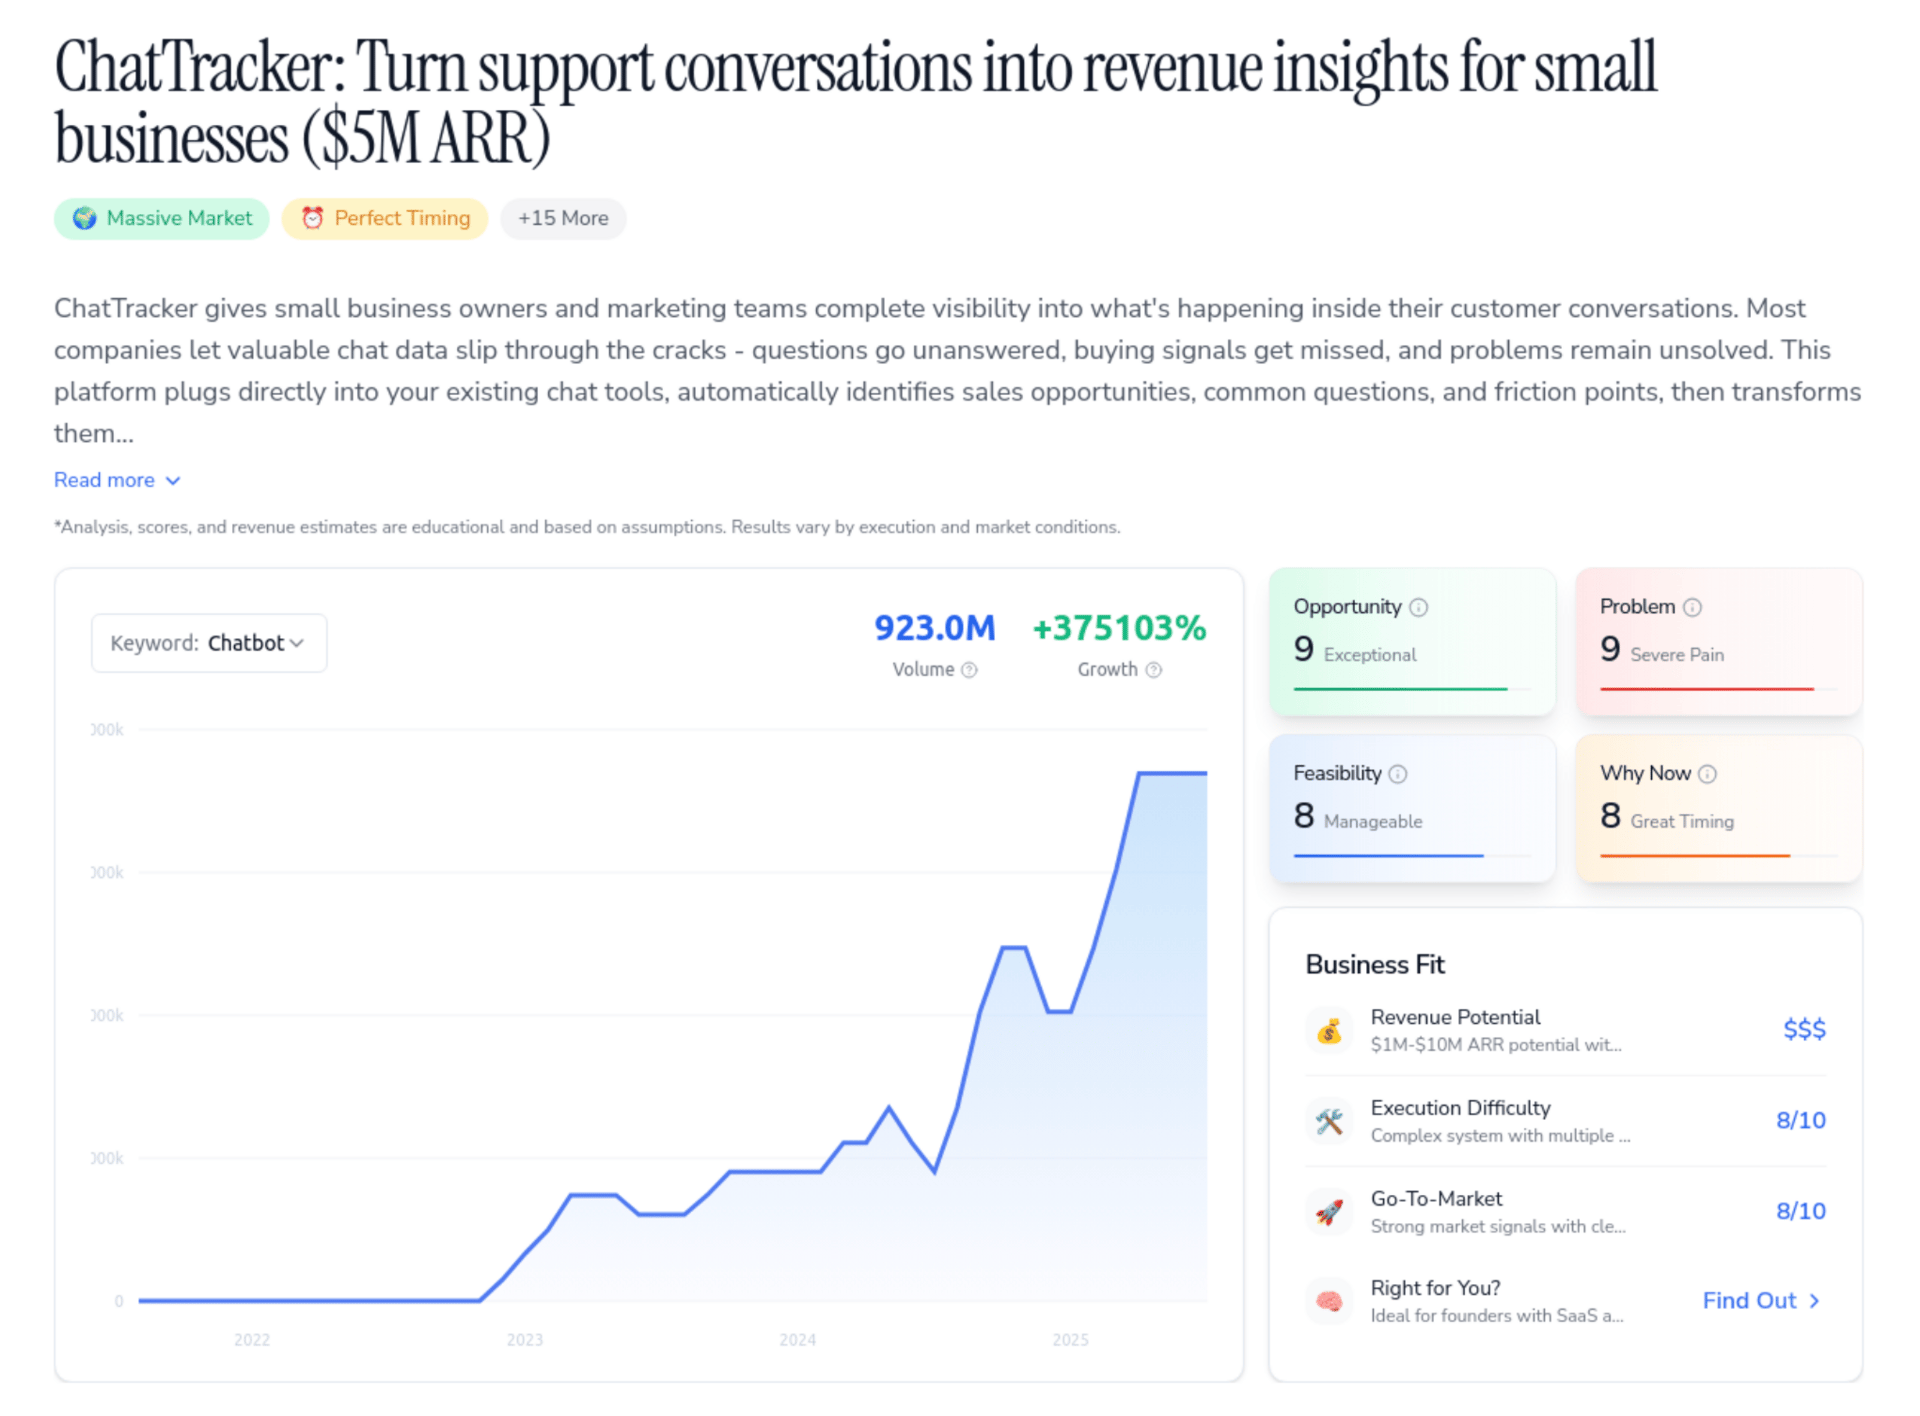Click the Great Timing label
This screenshot has width=1920, height=1416.
click(x=1682, y=822)
